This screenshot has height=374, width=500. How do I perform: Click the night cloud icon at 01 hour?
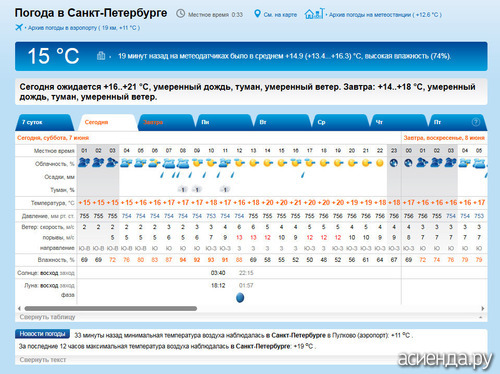coord(84,163)
